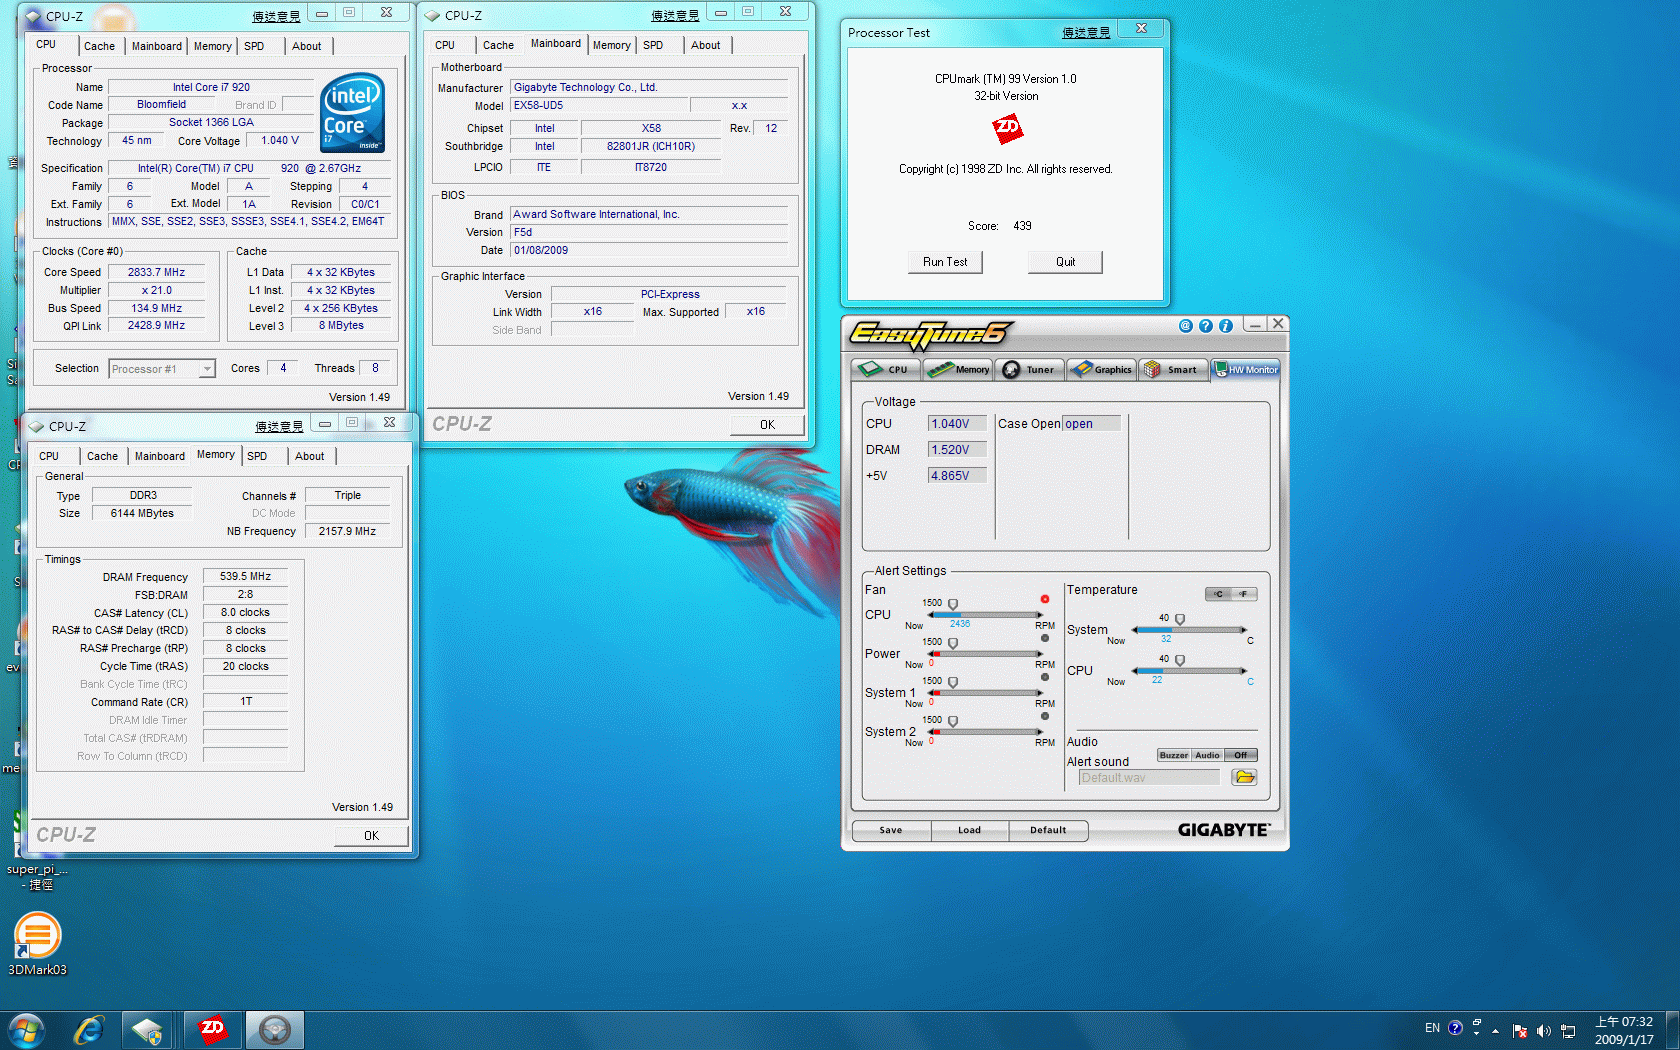Click the System temperature alert slider
Viewport: 1680px width, 1050px height.
pos(1180,621)
